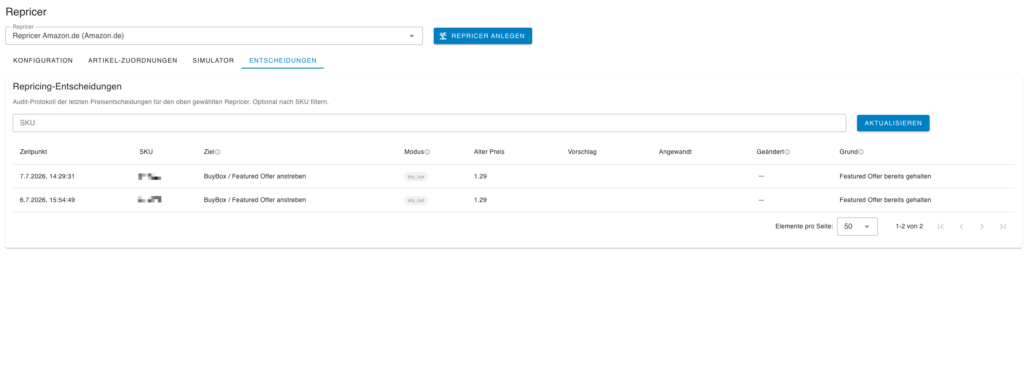This screenshot has width=1024, height=365.
Task: Click the info icon next to Grund
Action: [861, 152]
